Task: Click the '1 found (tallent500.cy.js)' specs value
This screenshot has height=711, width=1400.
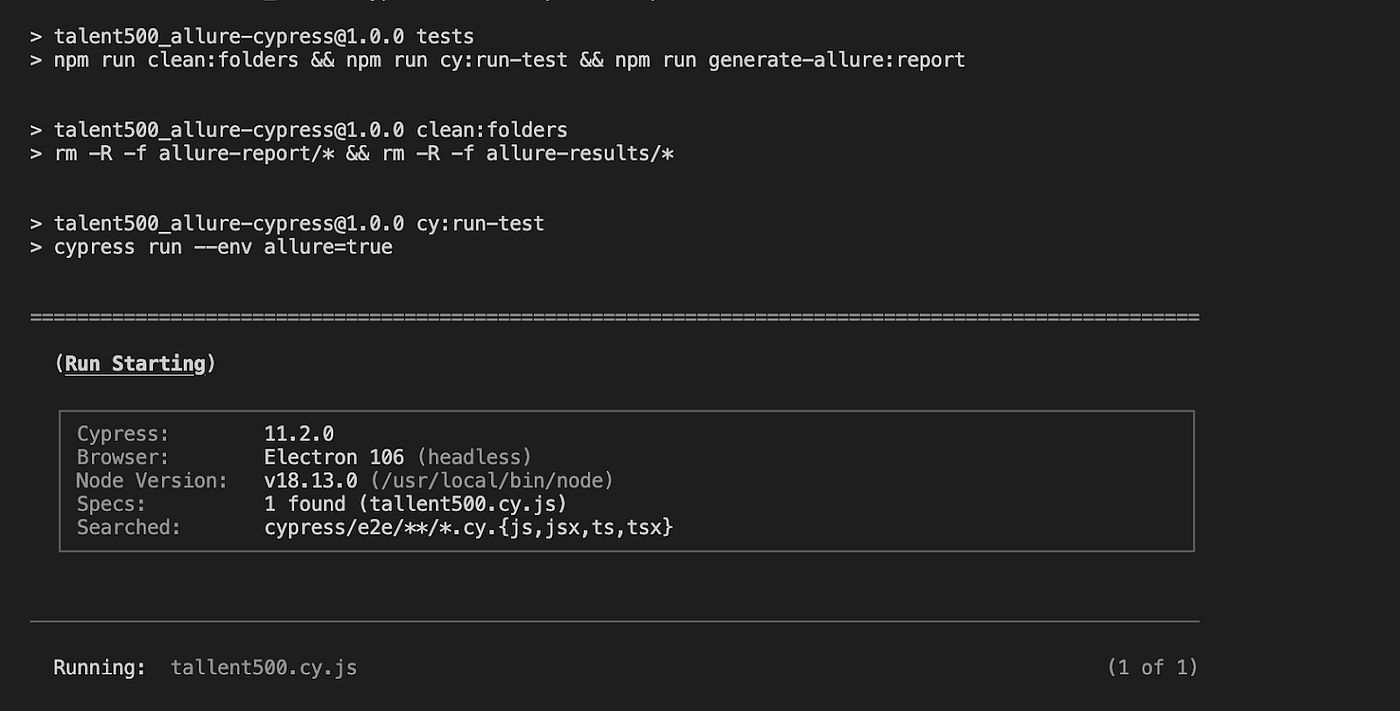Action: (x=416, y=503)
